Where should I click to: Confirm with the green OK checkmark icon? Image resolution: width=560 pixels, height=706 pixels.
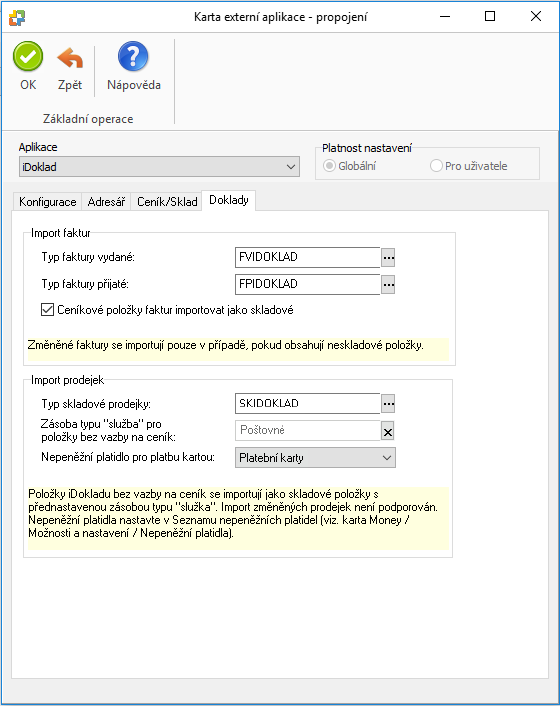click(28, 57)
